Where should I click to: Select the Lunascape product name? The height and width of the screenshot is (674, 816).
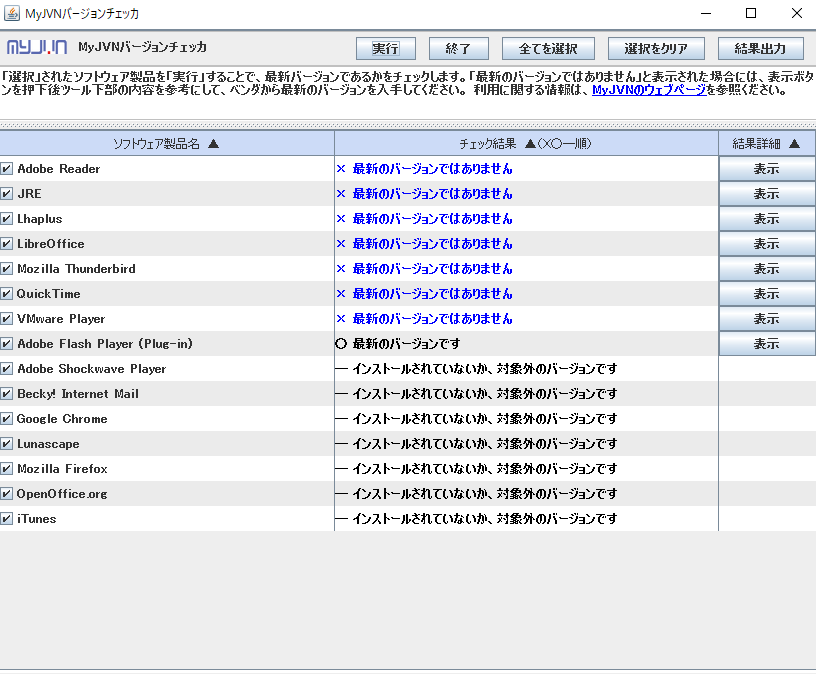coord(48,443)
